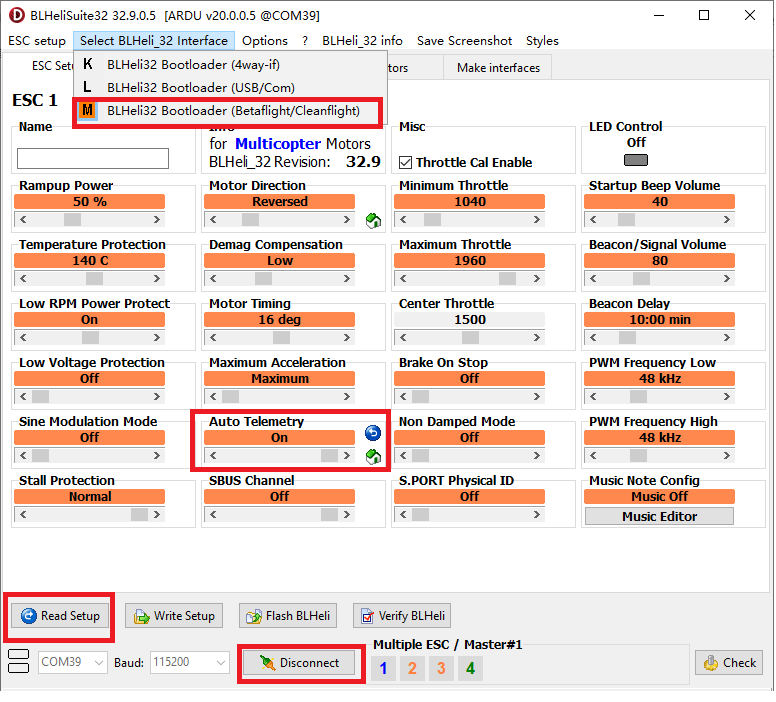Open the Make interfaces tab
Screen dimensions: 776x702
pos(498,68)
